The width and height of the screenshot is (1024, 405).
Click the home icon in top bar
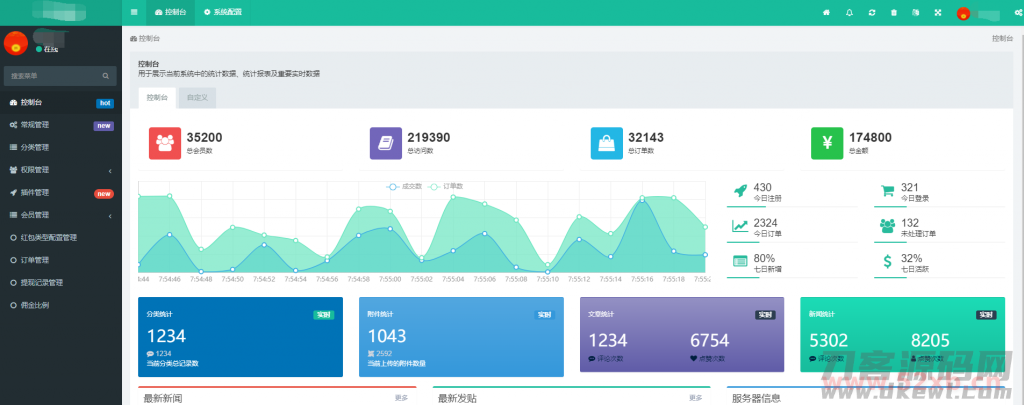(x=826, y=12)
